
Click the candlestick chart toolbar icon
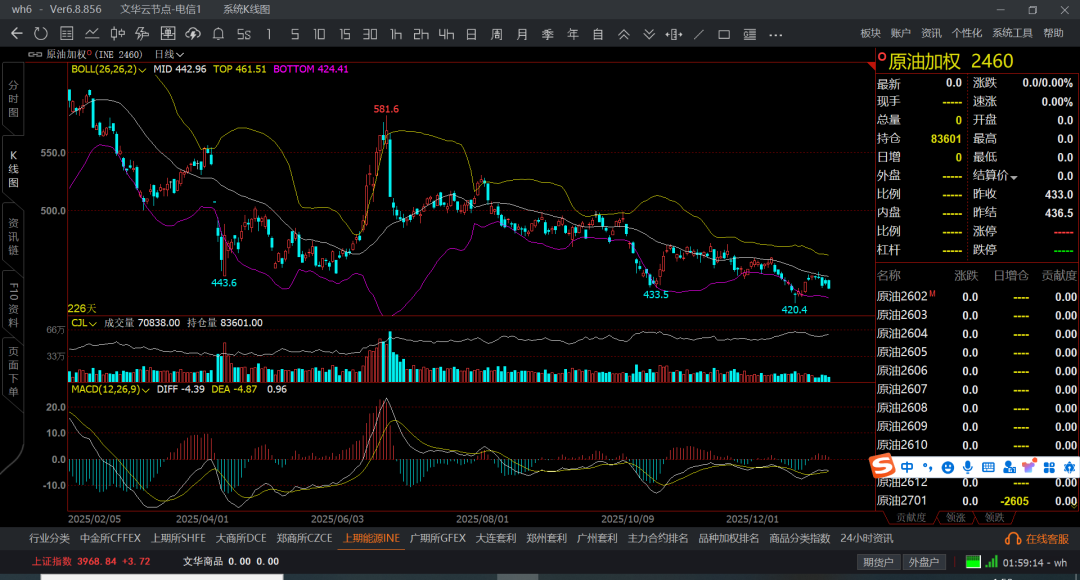click(x=118, y=34)
